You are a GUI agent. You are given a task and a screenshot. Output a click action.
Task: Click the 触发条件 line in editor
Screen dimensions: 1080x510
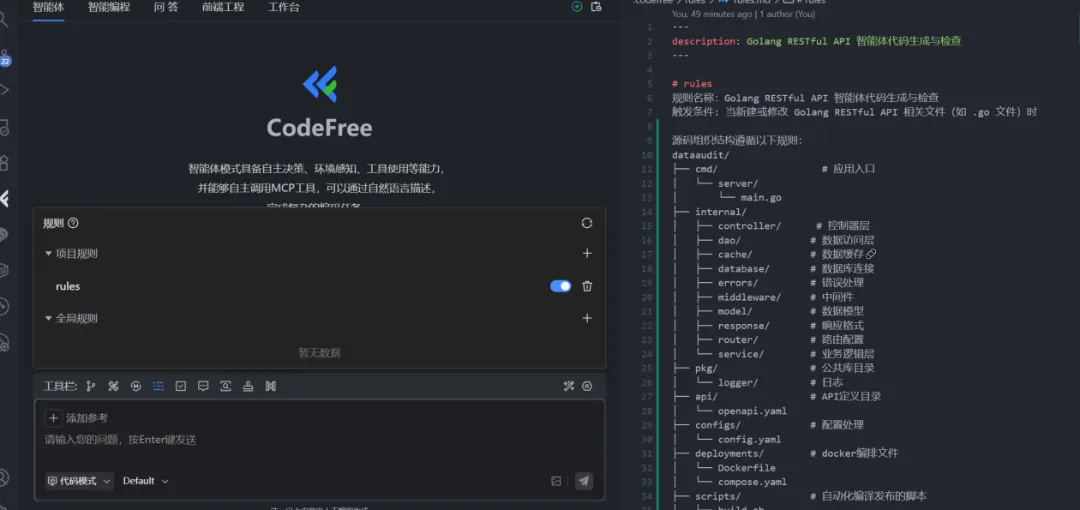pos(855,112)
